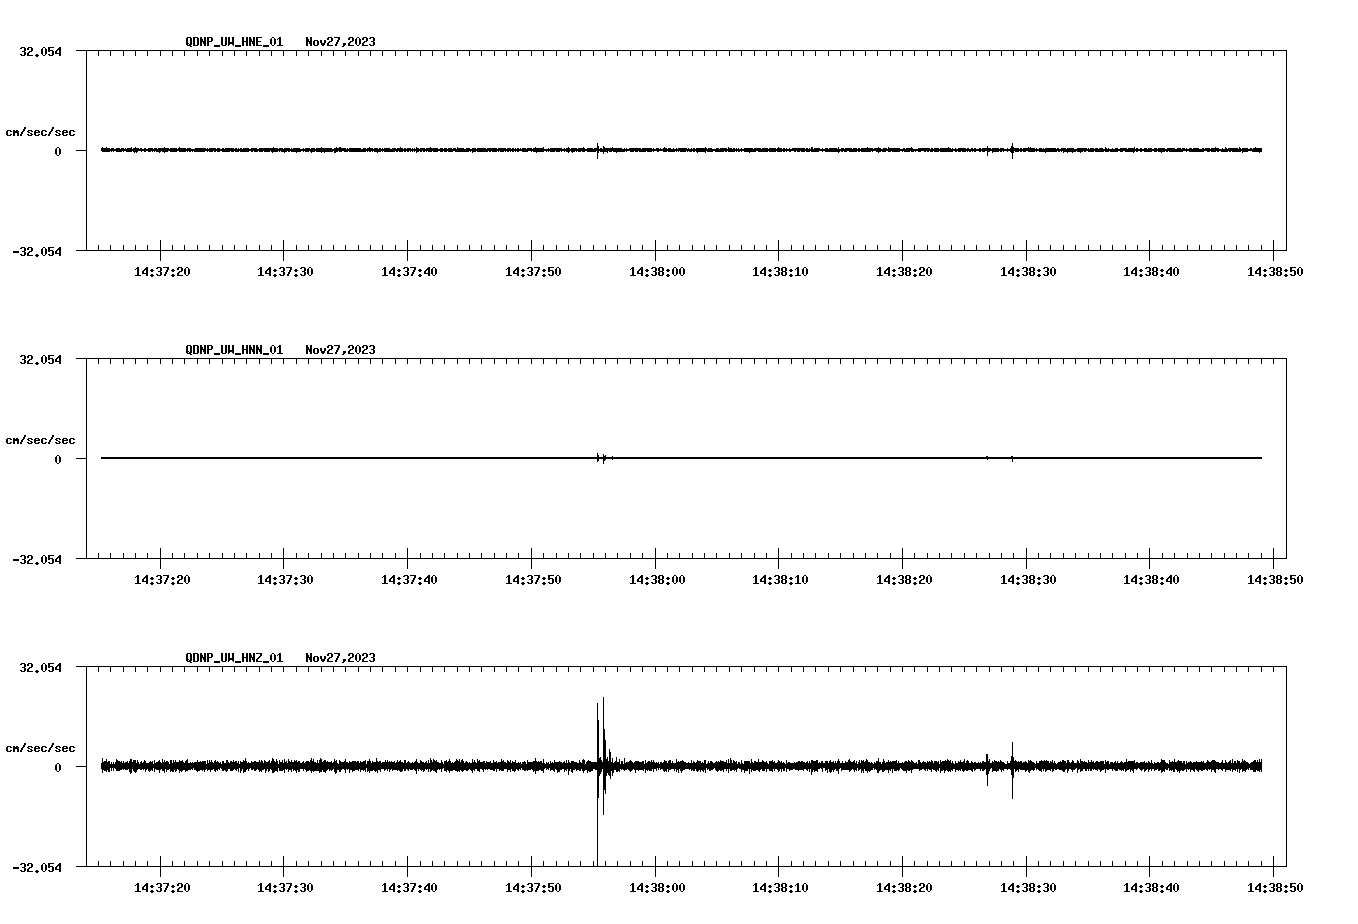Click the 14:38:10 label under the HNE plot
This screenshot has height=924, width=1358.
point(779,271)
